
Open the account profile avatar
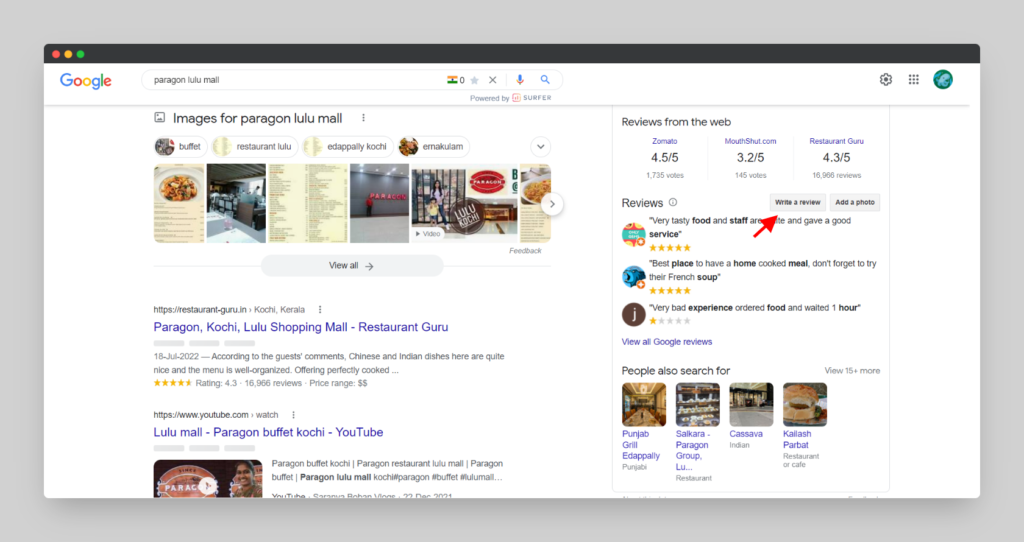click(942, 80)
